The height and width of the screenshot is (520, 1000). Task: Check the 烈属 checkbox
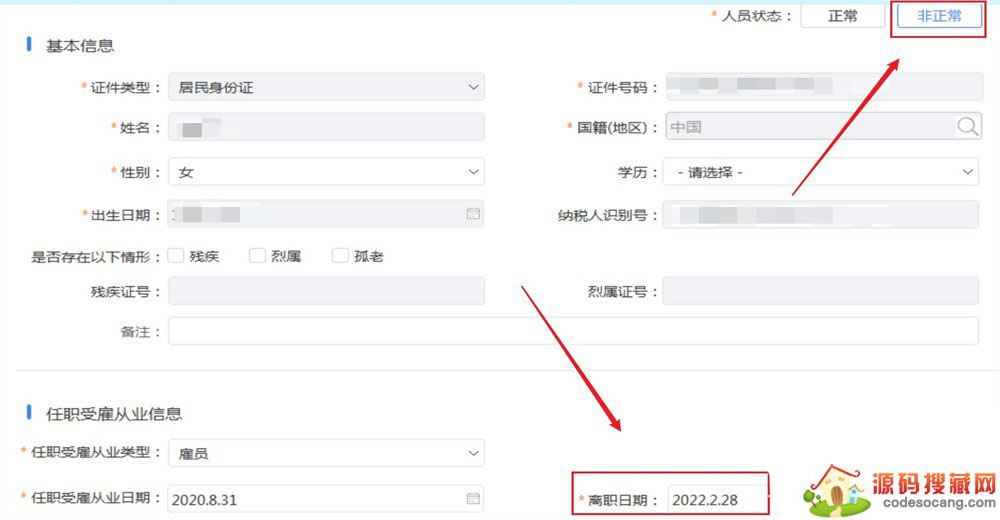pos(257,256)
